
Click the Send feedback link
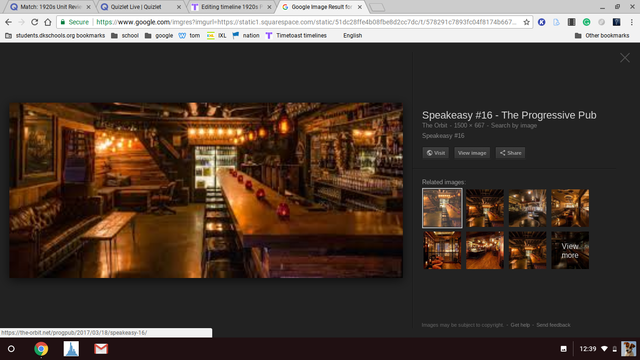pos(553,325)
